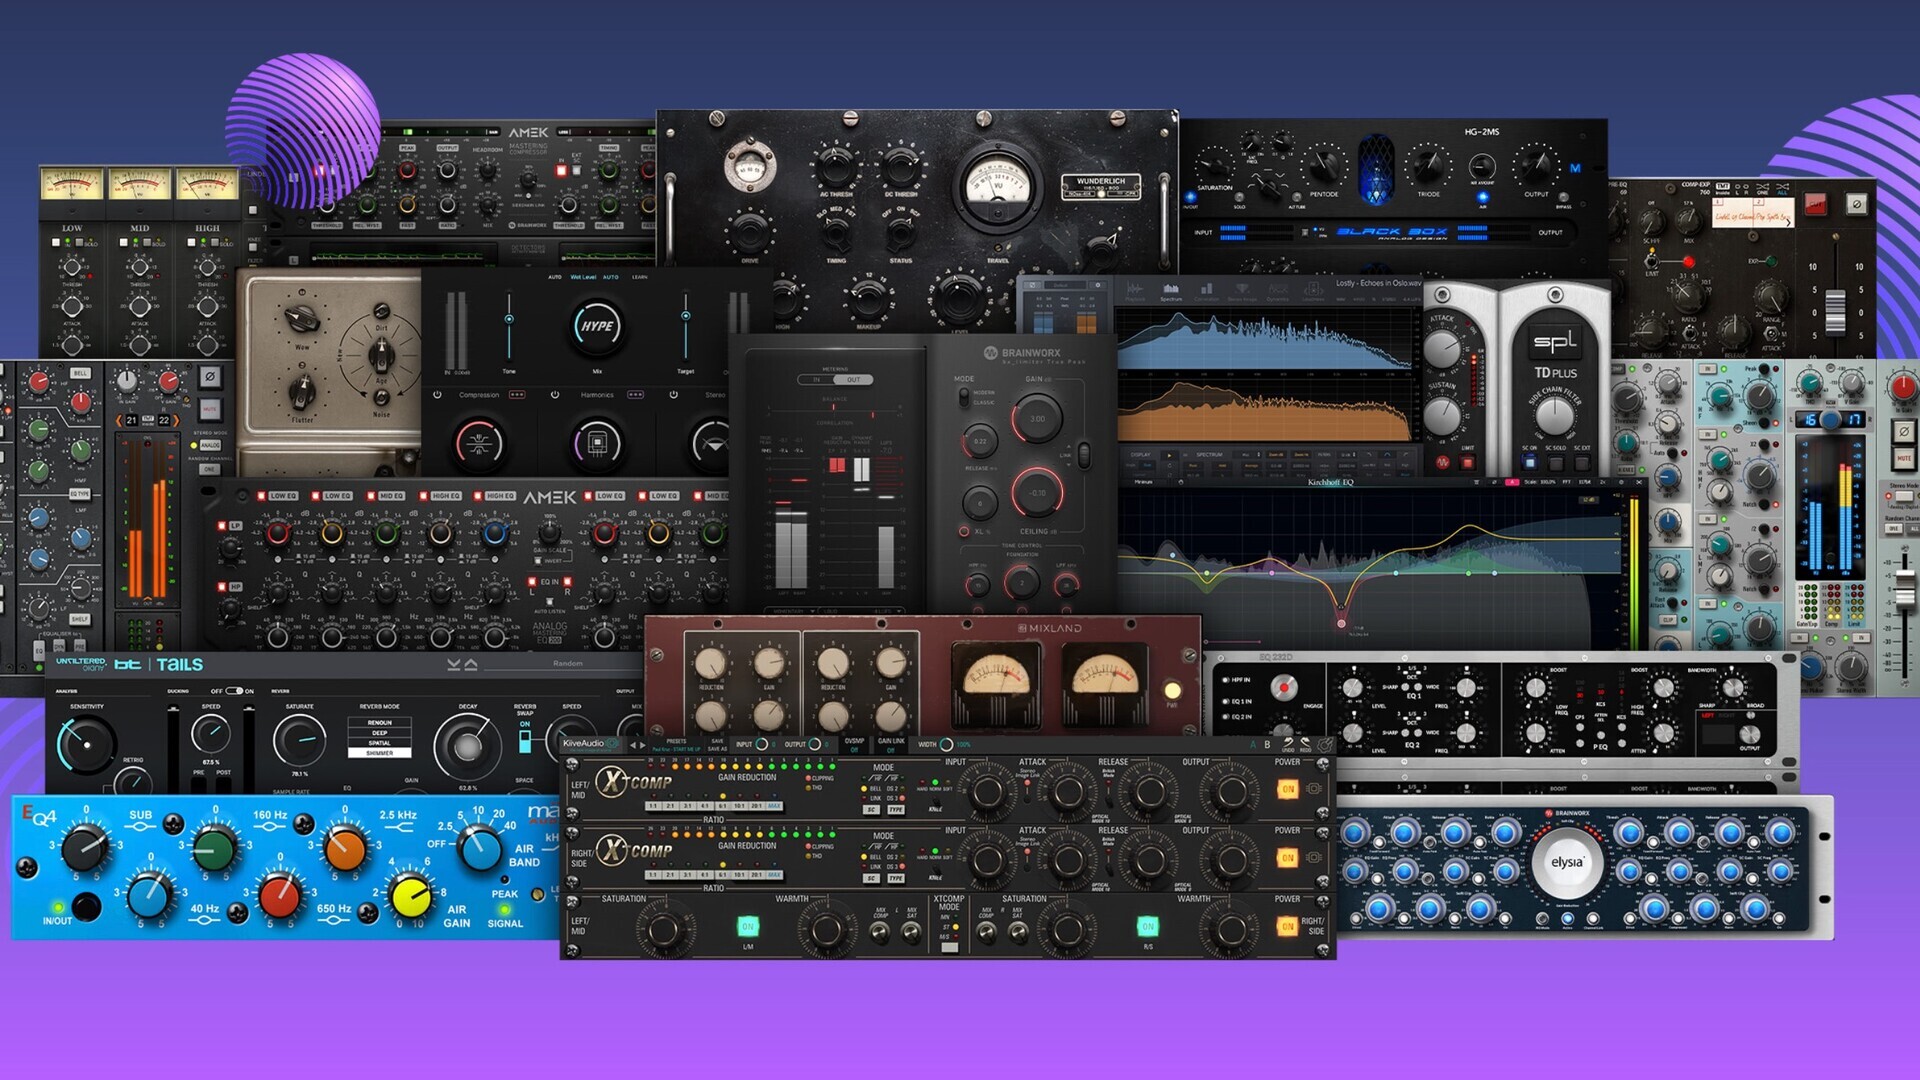This screenshot has width=1920, height=1080.
Task: Select IN in Brainworx metering switch
Action: click(x=817, y=380)
